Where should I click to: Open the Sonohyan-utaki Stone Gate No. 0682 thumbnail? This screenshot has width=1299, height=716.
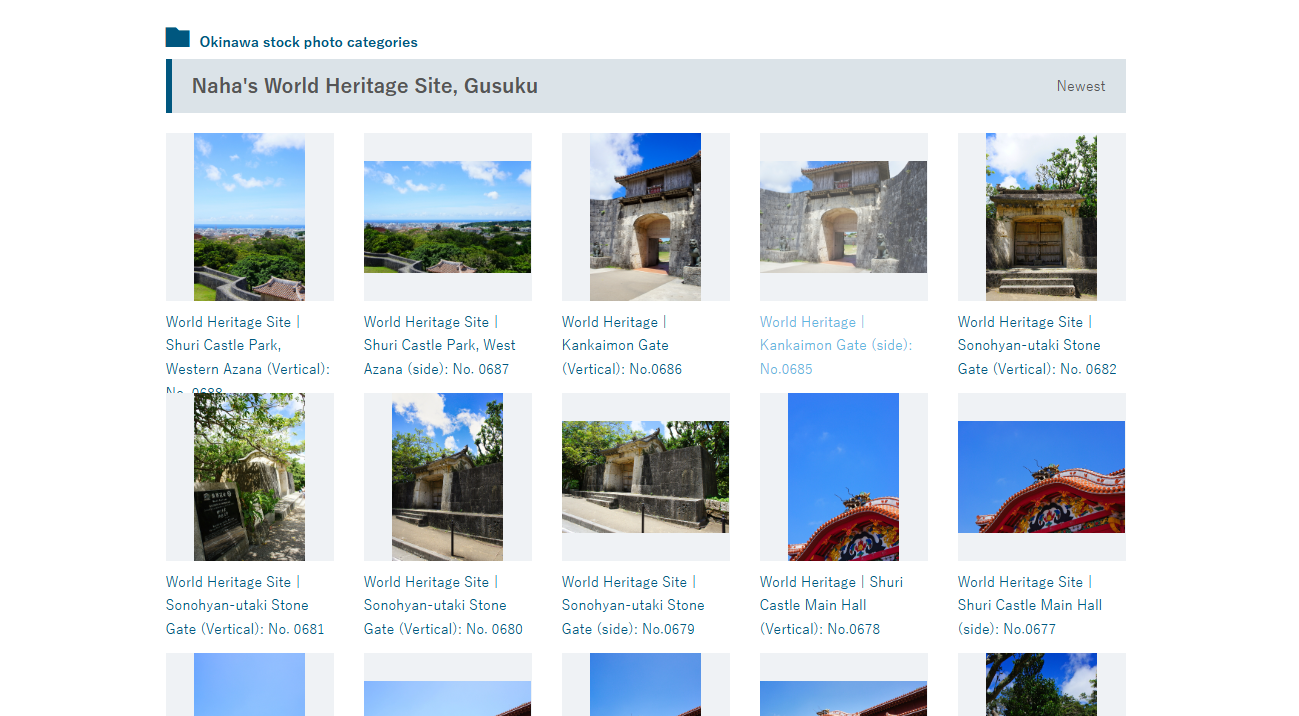point(1042,217)
